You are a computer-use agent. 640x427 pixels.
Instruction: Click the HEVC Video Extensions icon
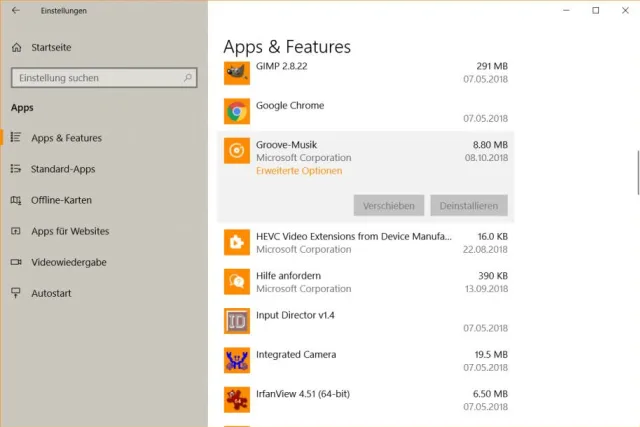pyautogui.click(x=237, y=243)
